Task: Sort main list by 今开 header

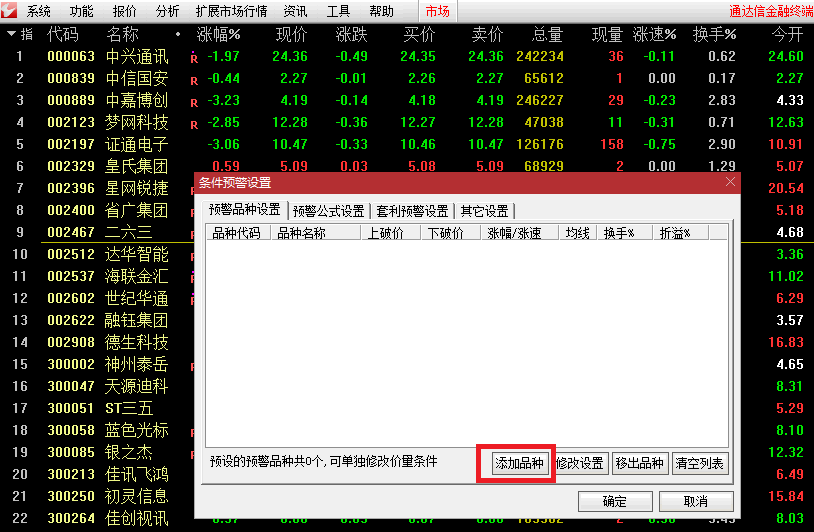Action: pyautogui.click(x=788, y=34)
